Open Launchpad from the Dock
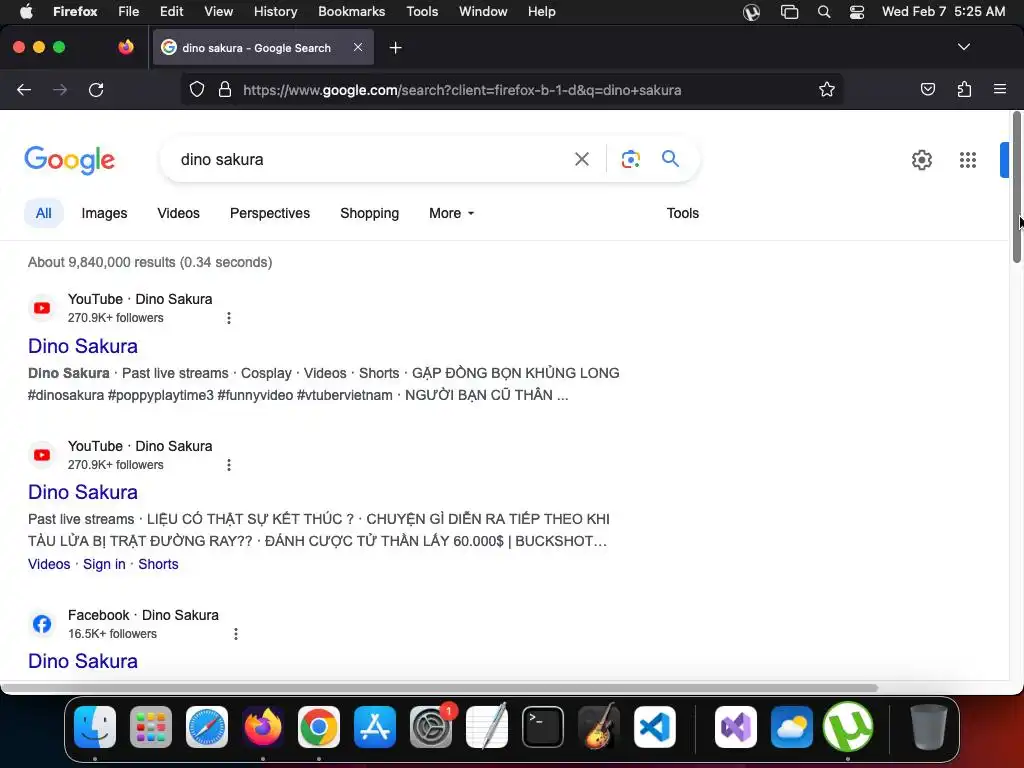The image size is (1024, 768). [x=151, y=727]
